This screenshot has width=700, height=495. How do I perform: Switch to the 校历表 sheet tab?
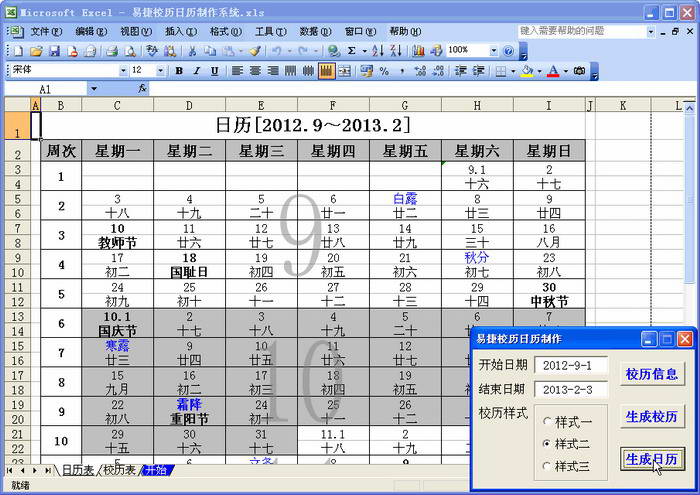pos(119,470)
